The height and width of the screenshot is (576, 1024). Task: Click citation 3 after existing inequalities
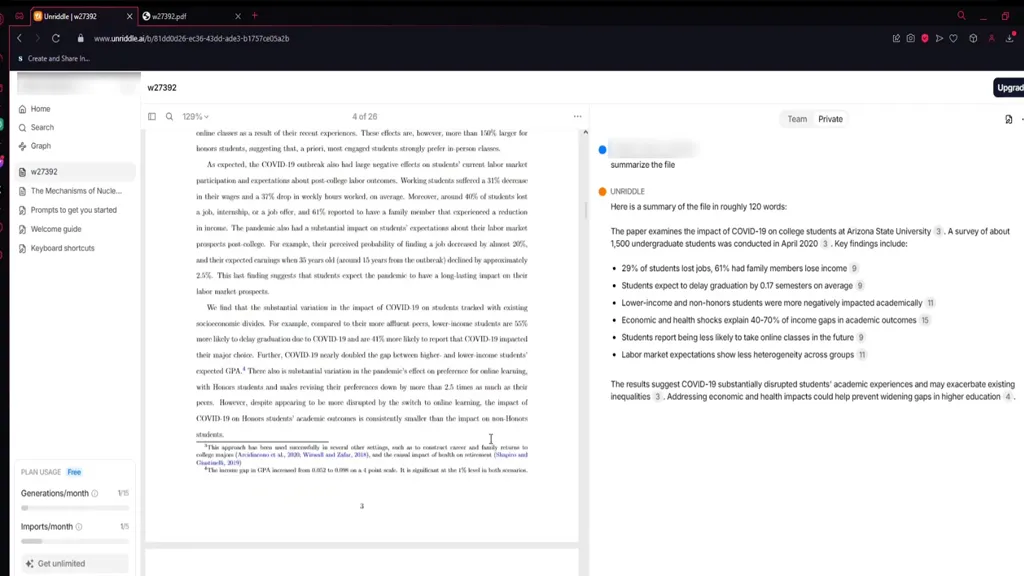[x=658, y=396]
